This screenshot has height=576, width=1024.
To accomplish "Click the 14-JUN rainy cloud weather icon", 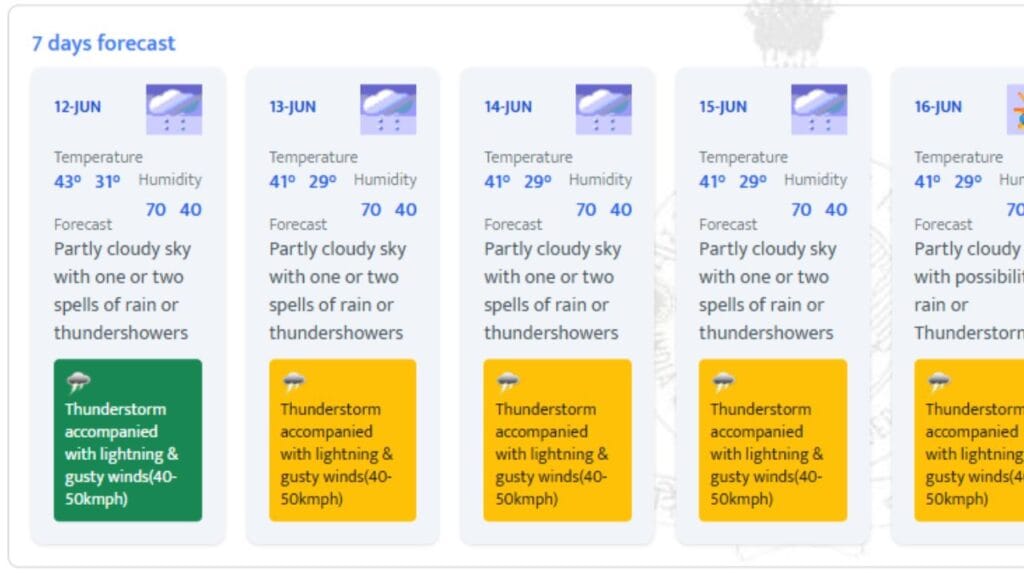I will point(603,109).
